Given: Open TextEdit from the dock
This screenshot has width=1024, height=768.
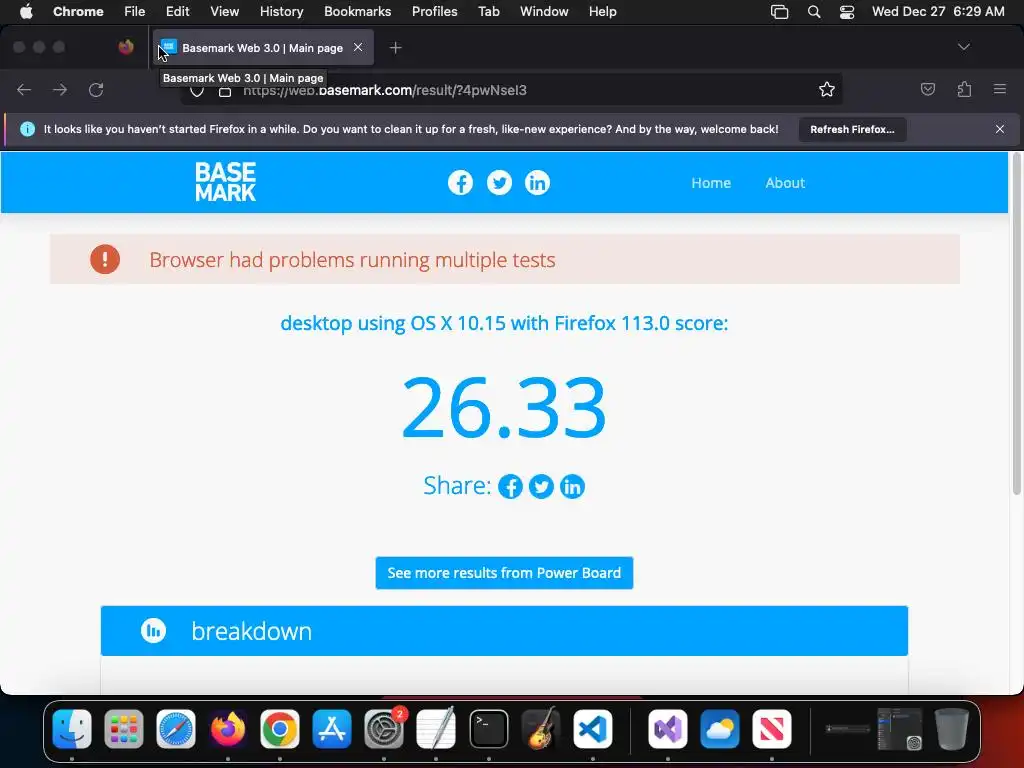Looking at the screenshot, I should 436,729.
